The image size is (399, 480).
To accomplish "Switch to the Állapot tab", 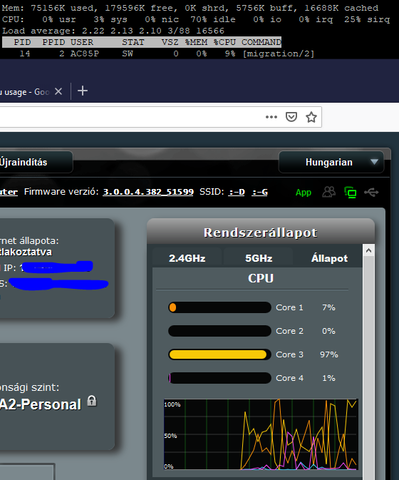I will tap(329, 258).
